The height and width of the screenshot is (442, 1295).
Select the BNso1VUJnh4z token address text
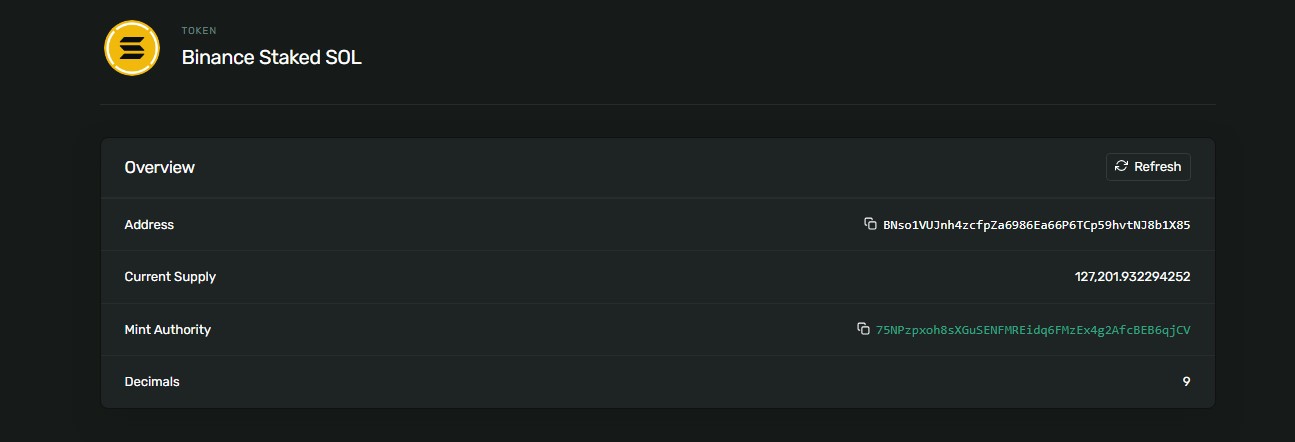pyautogui.click(x=1036, y=225)
